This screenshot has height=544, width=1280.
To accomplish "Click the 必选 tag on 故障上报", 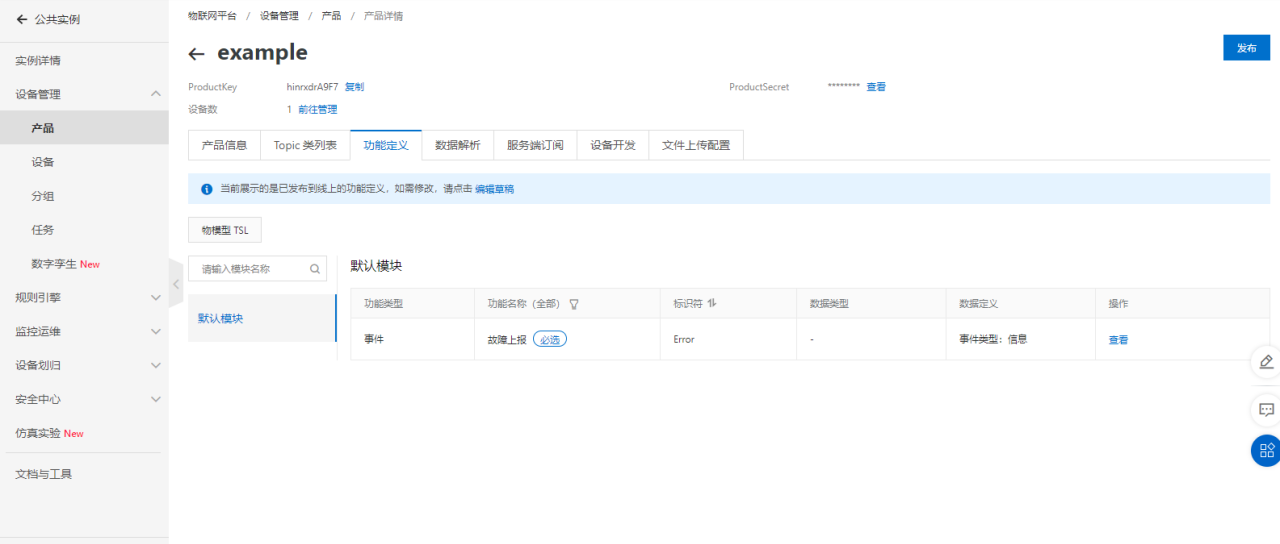I will [x=550, y=339].
